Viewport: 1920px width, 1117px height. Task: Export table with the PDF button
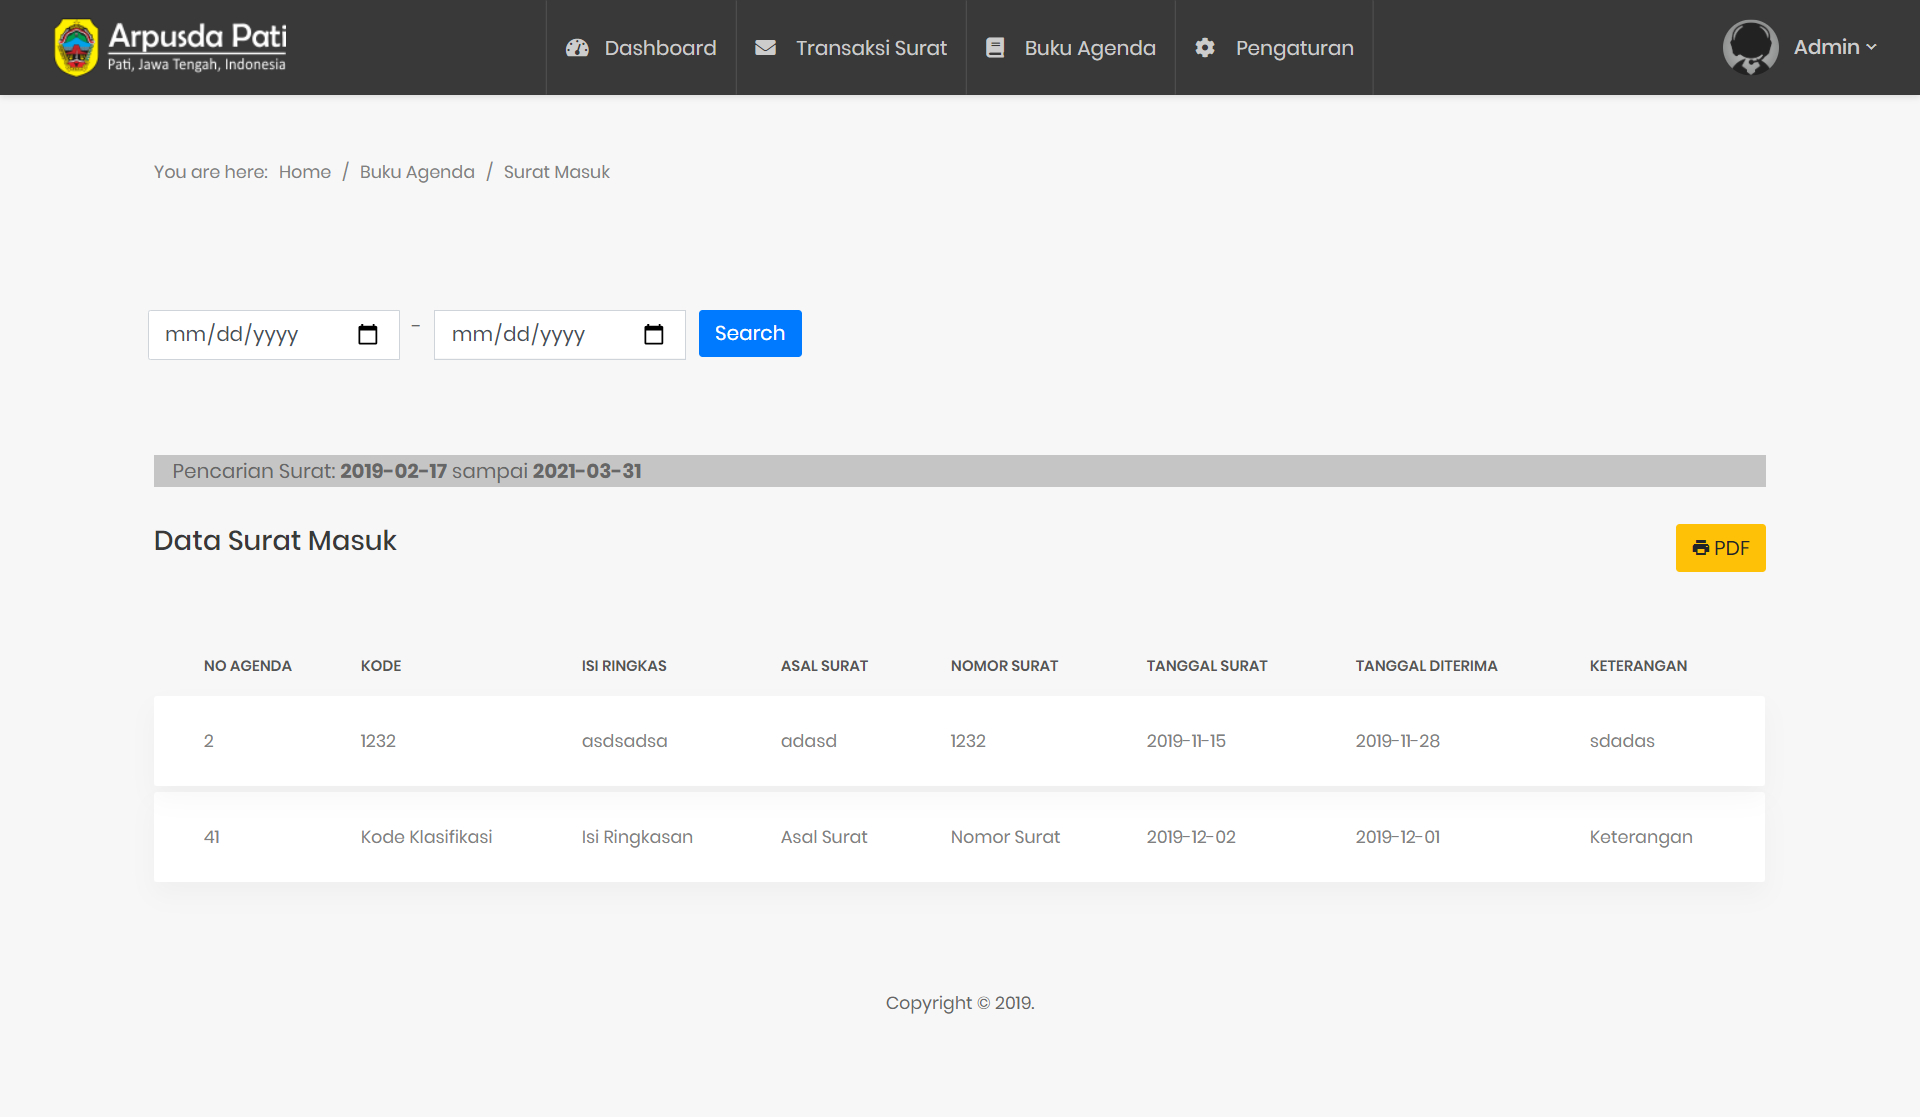click(1720, 548)
